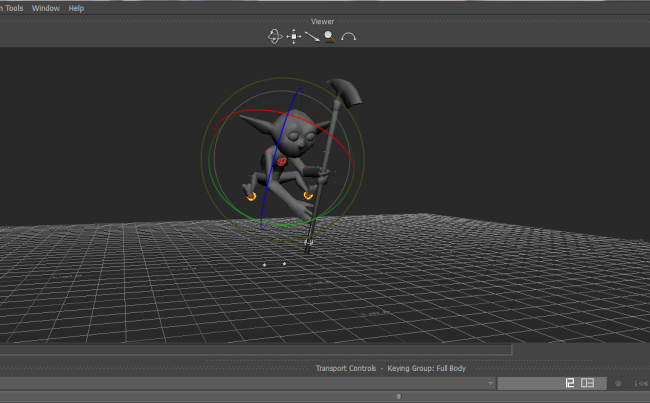Image resolution: width=650 pixels, height=403 pixels.
Task: Select the yellow hand effector near the staff
Action: [x=308, y=196]
